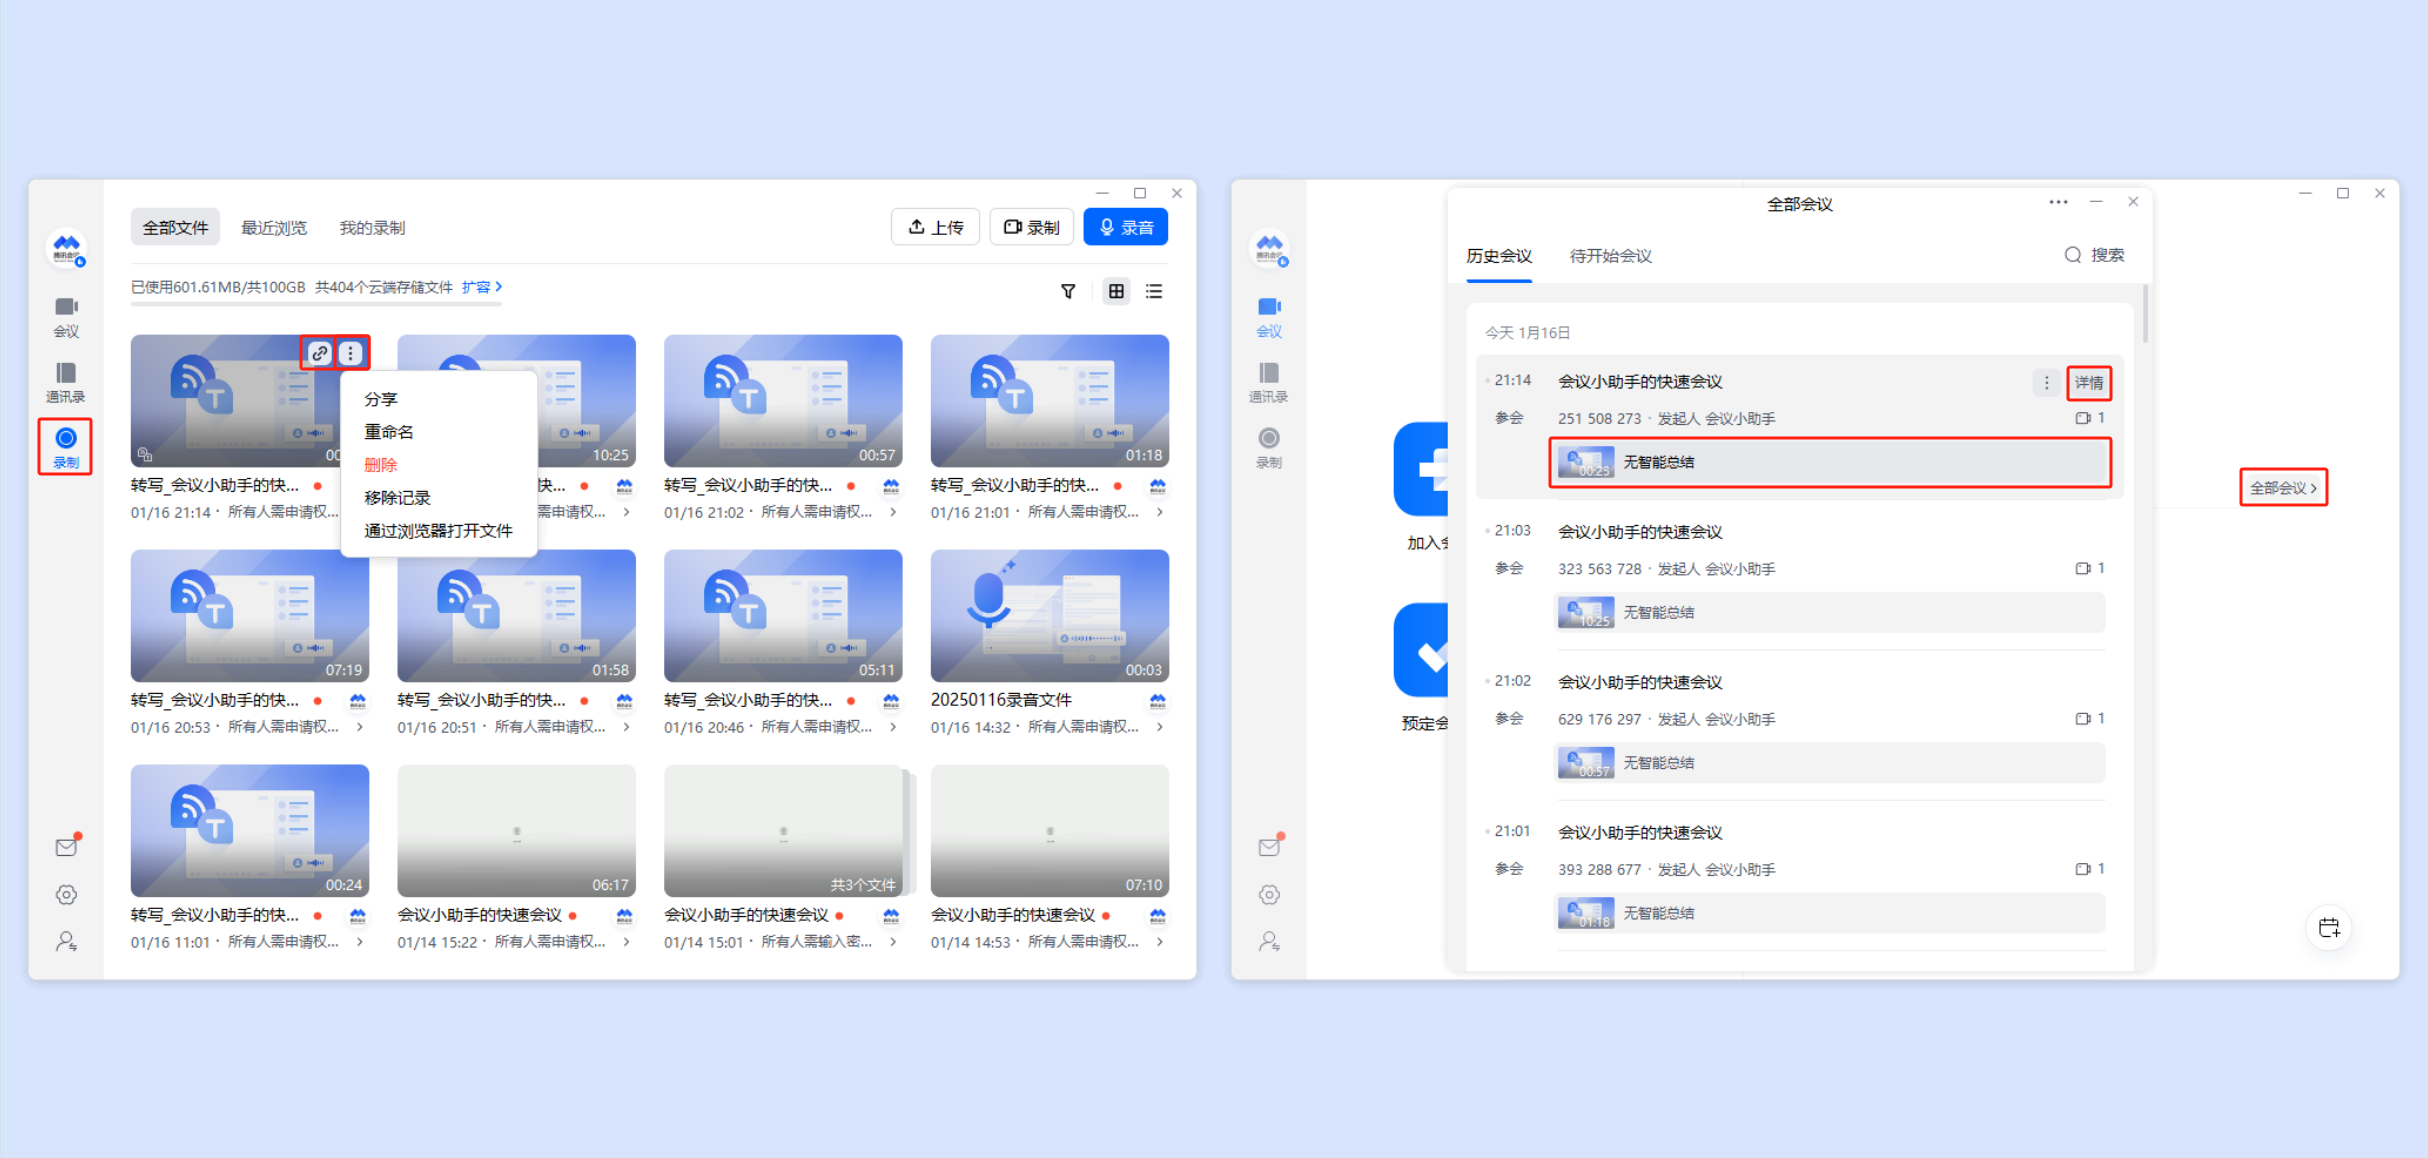Click the calendar schedule icon at bottom right

pos(2329,927)
